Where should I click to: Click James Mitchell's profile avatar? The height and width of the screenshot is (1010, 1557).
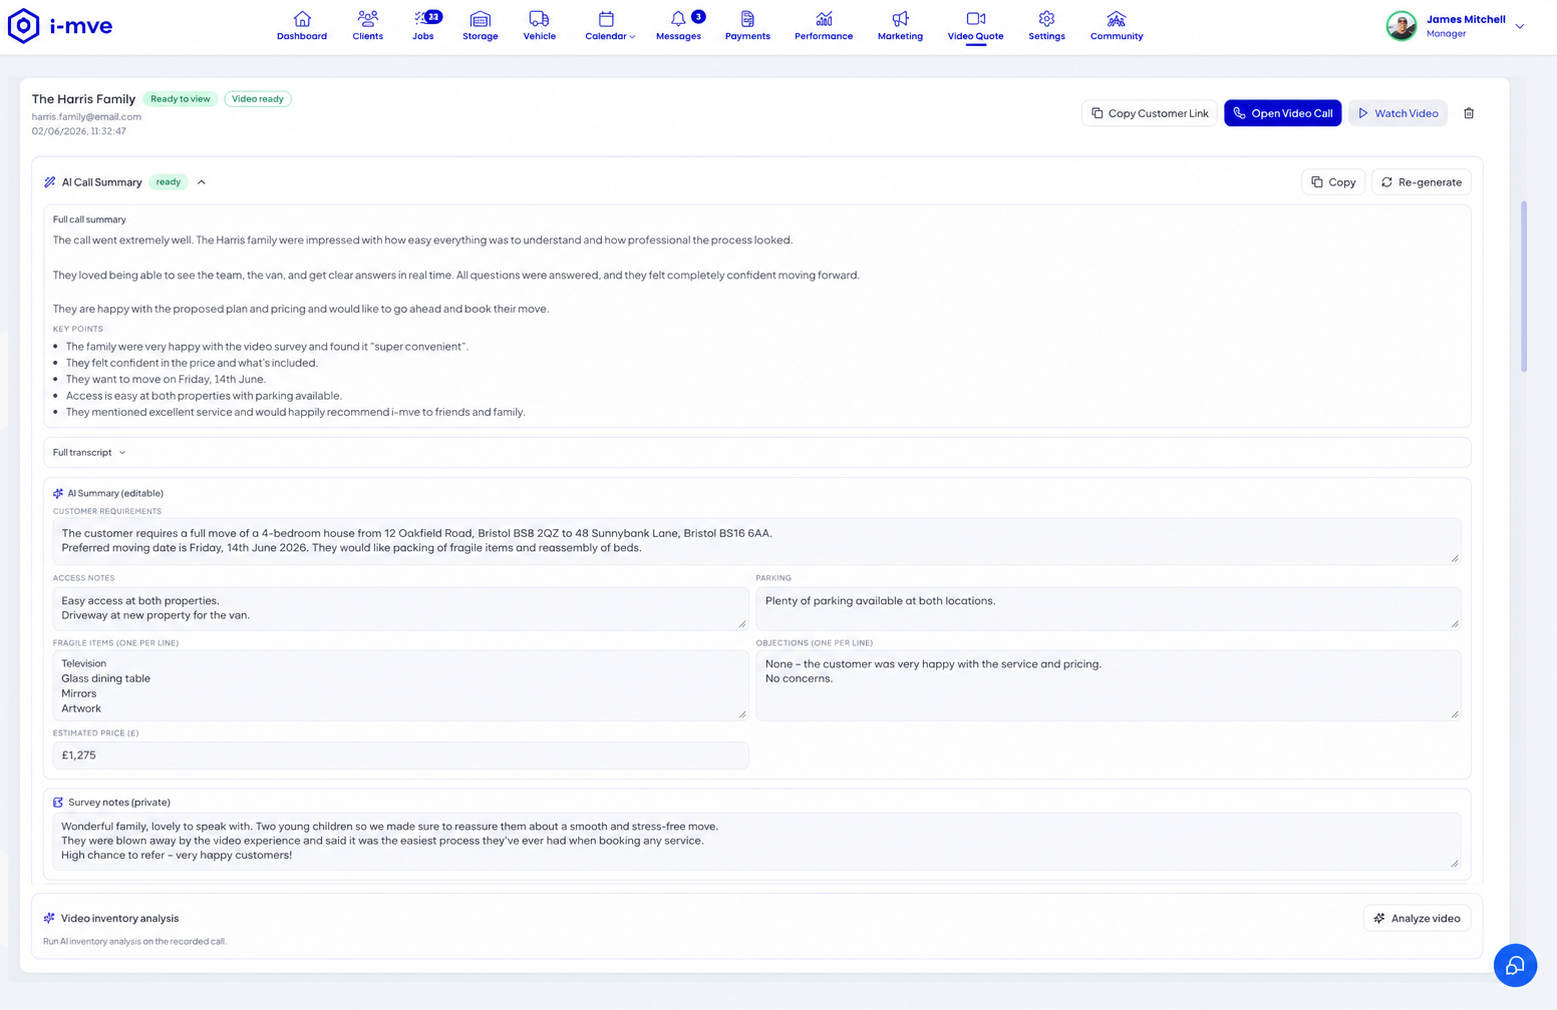[x=1401, y=26]
